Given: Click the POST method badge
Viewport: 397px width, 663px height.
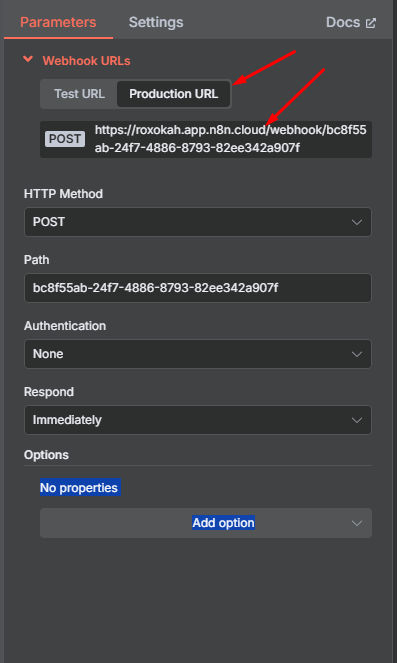Looking at the screenshot, I should (x=65, y=139).
